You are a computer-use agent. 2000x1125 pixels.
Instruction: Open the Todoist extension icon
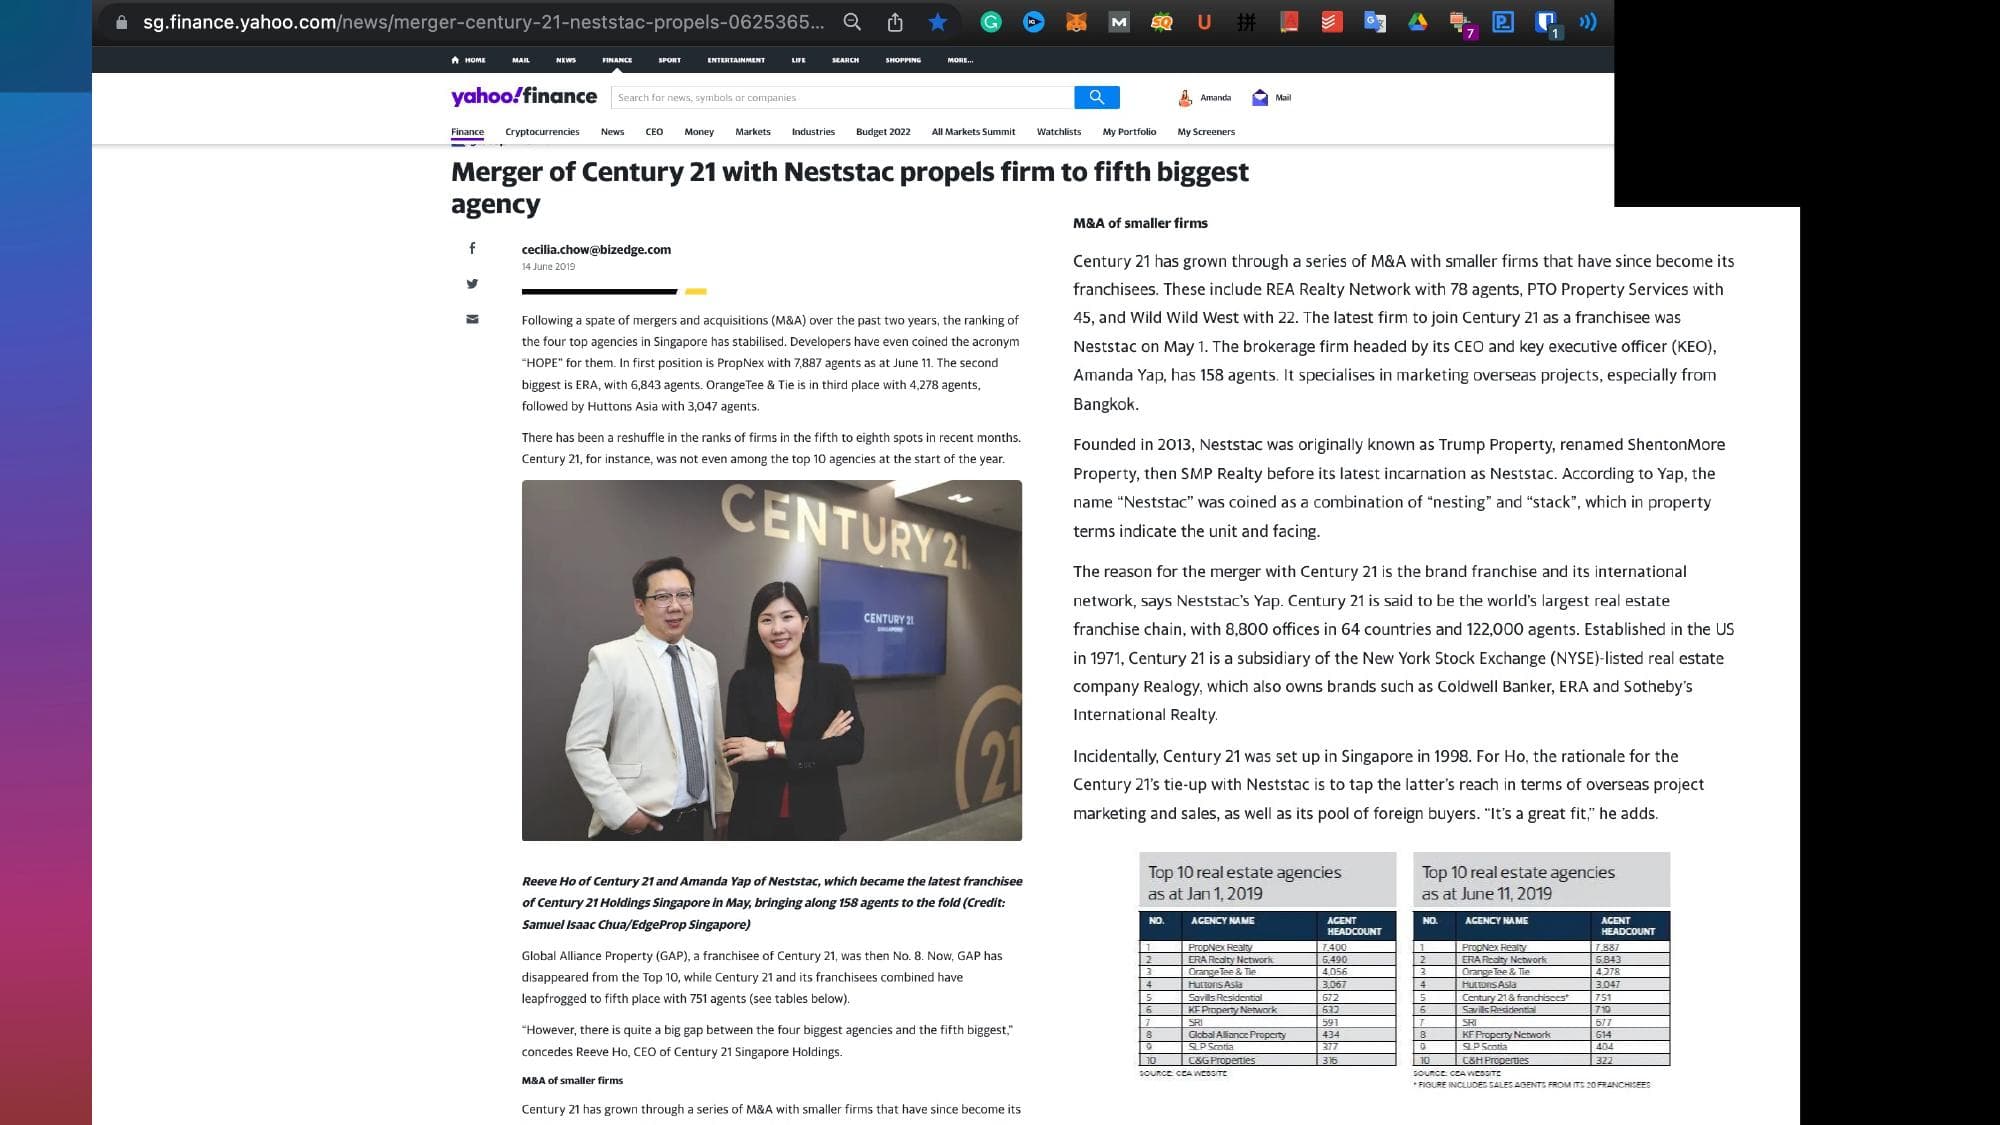(1332, 22)
